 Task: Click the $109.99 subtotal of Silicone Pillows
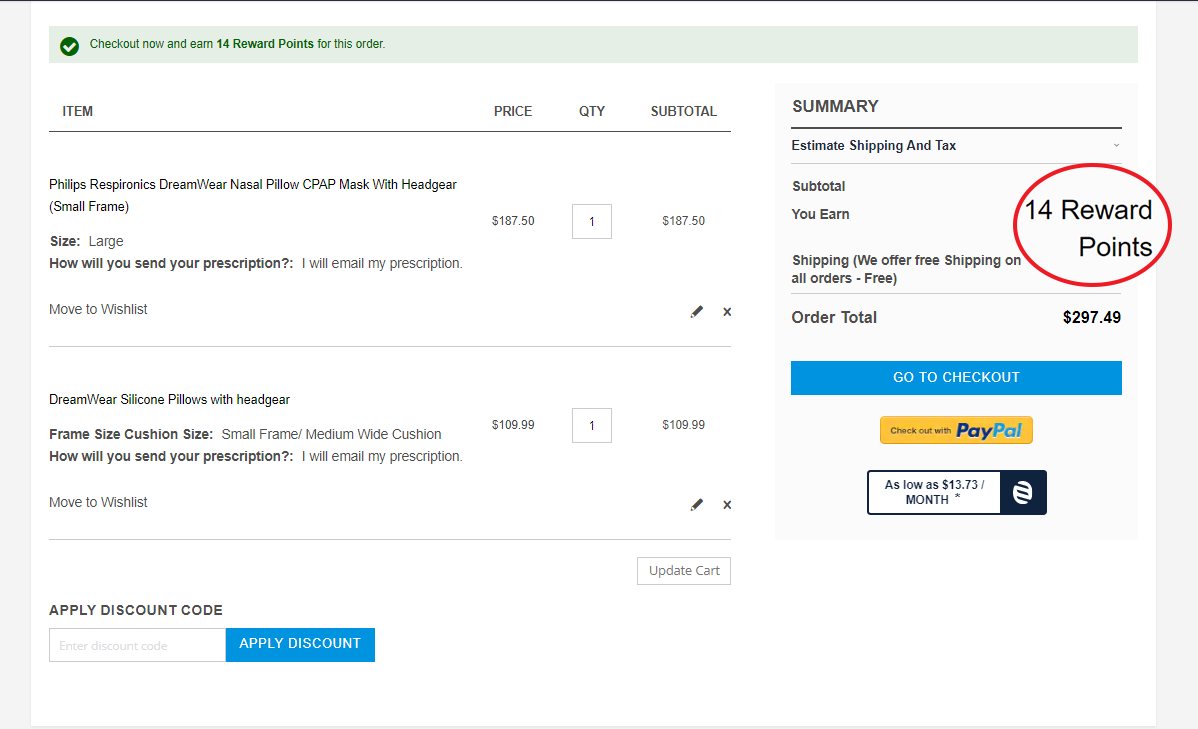pos(683,425)
